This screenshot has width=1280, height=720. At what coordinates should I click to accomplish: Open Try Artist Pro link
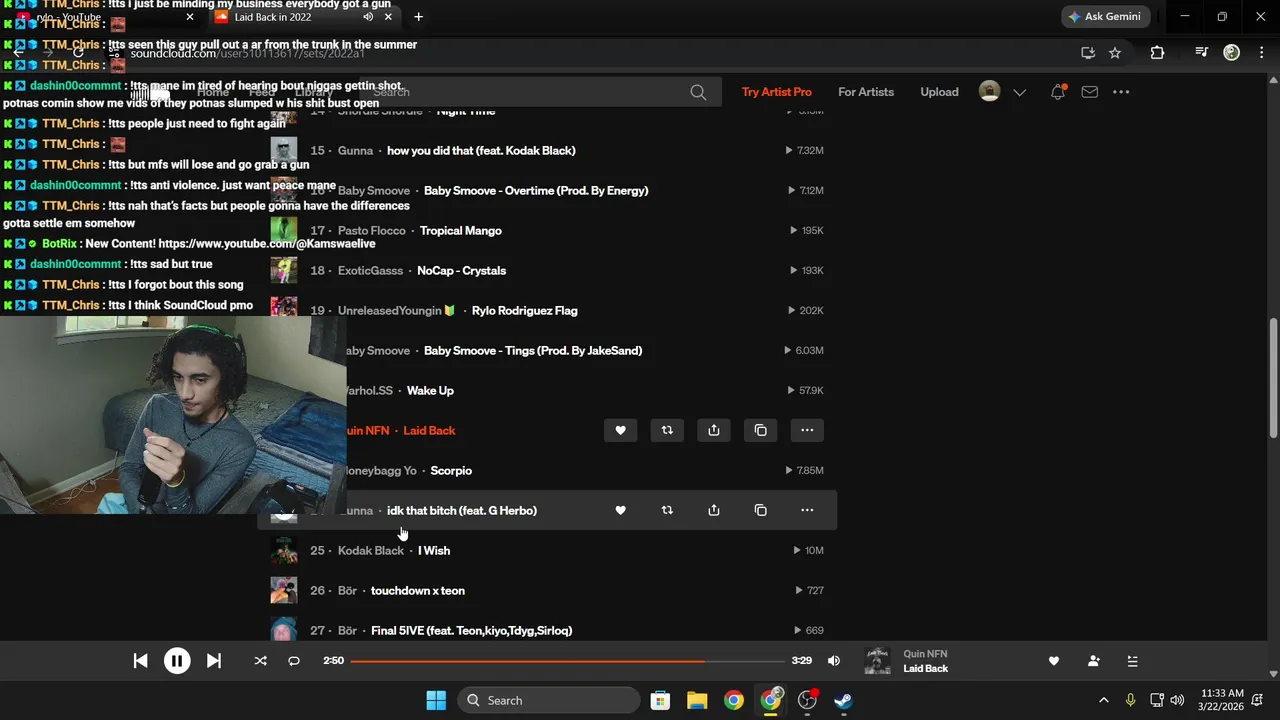pos(776,92)
